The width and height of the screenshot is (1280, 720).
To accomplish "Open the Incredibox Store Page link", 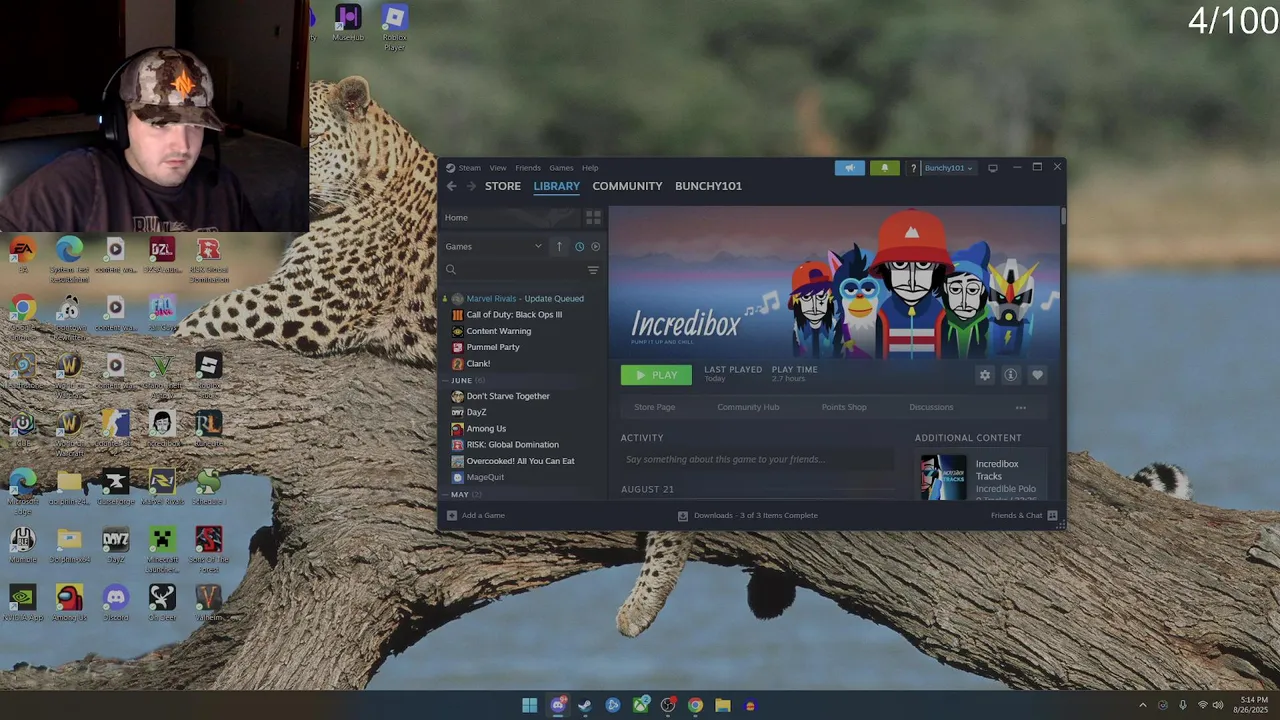I will coord(654,407).
